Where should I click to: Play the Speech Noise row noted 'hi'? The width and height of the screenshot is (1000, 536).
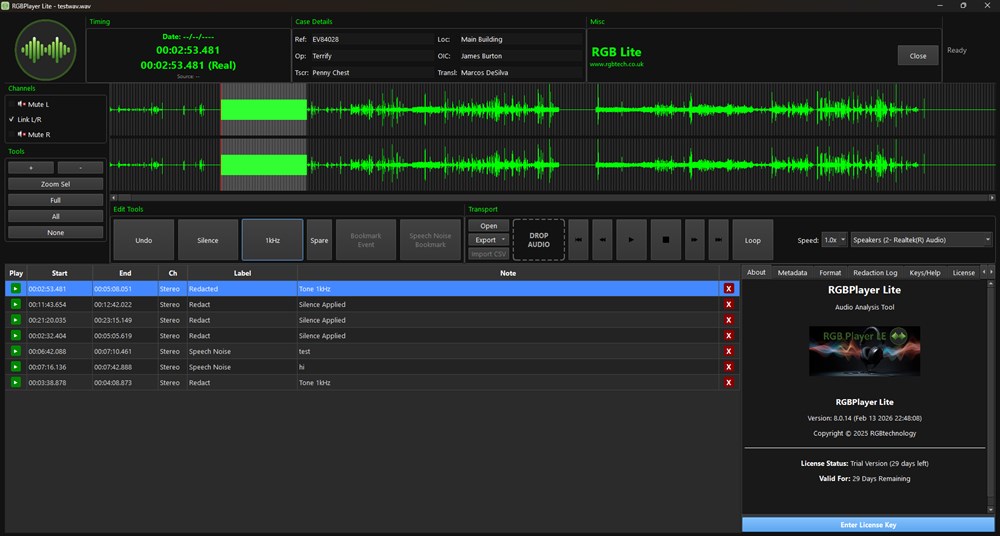[x=16, y=367]
